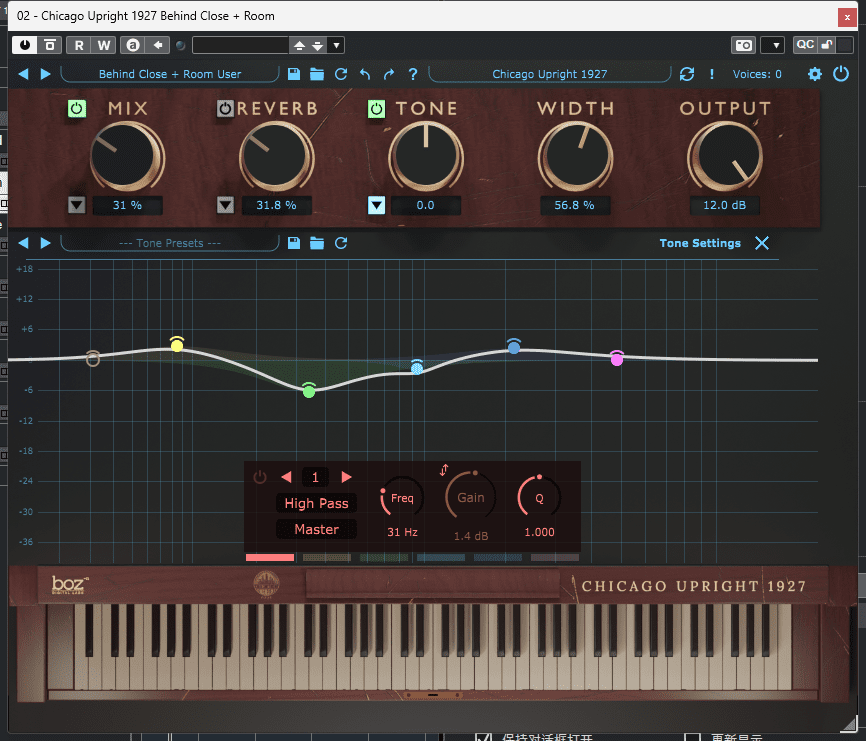
Task: Expand the REVERB settings arrow
Action: 225,205
